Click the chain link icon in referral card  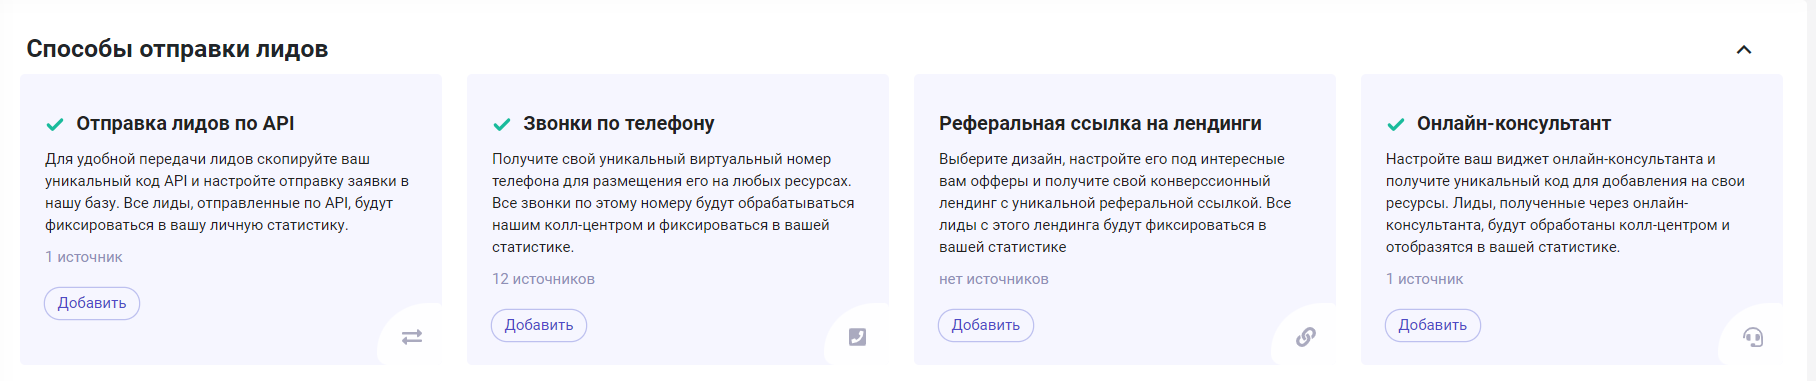coord(1305,337)
